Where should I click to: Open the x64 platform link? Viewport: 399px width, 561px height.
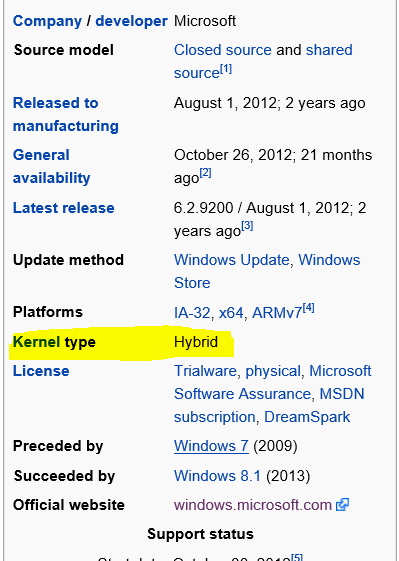(x=231, y=313)
